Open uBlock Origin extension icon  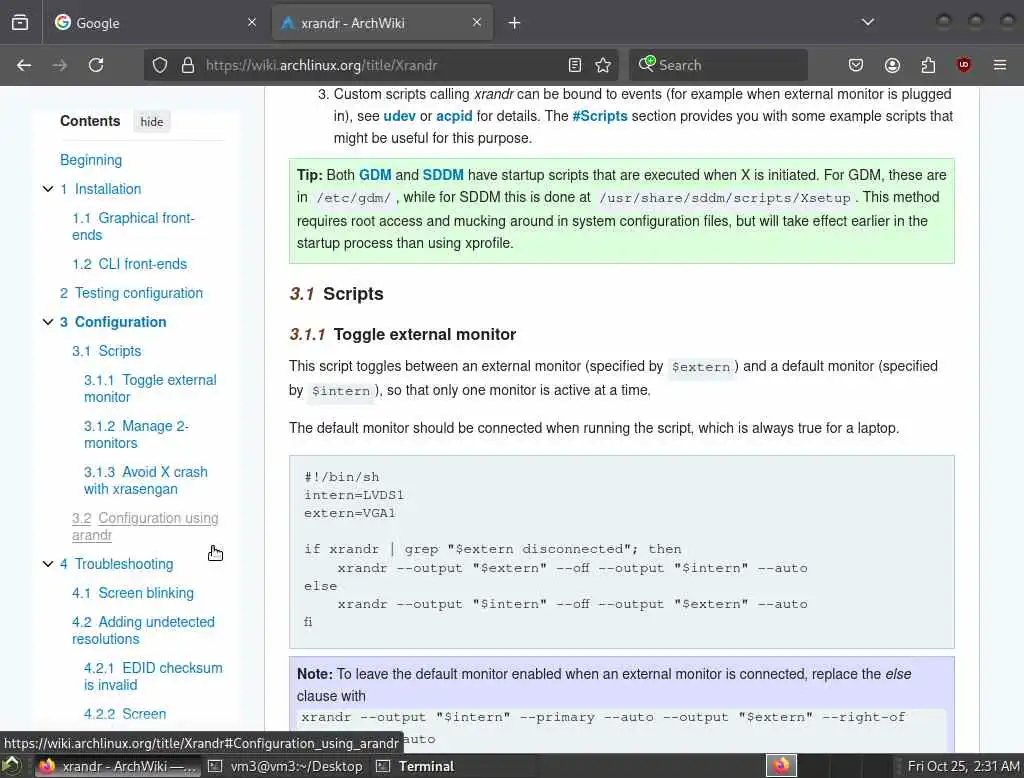pyautogui.click(x=964, y=65)
